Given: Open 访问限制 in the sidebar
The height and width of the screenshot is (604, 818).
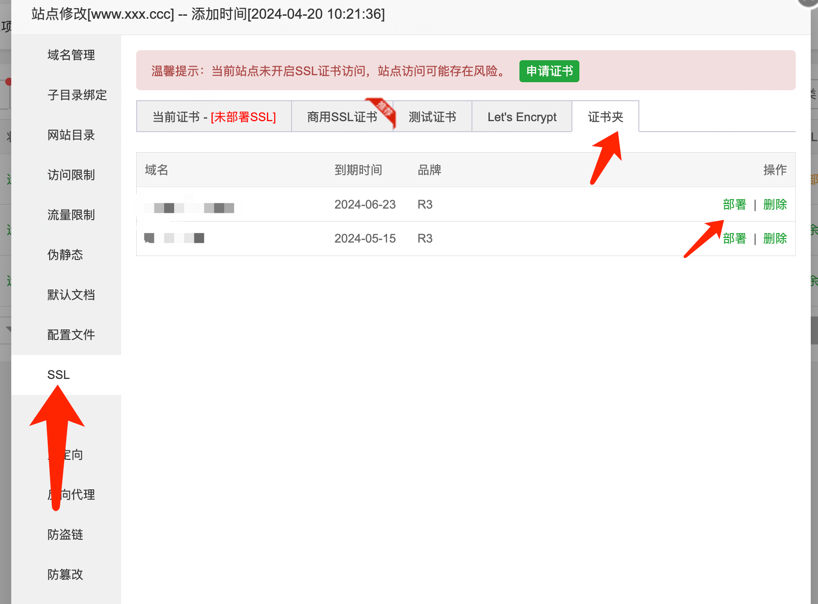Looking at the screenshot, I should coord(71,175).
